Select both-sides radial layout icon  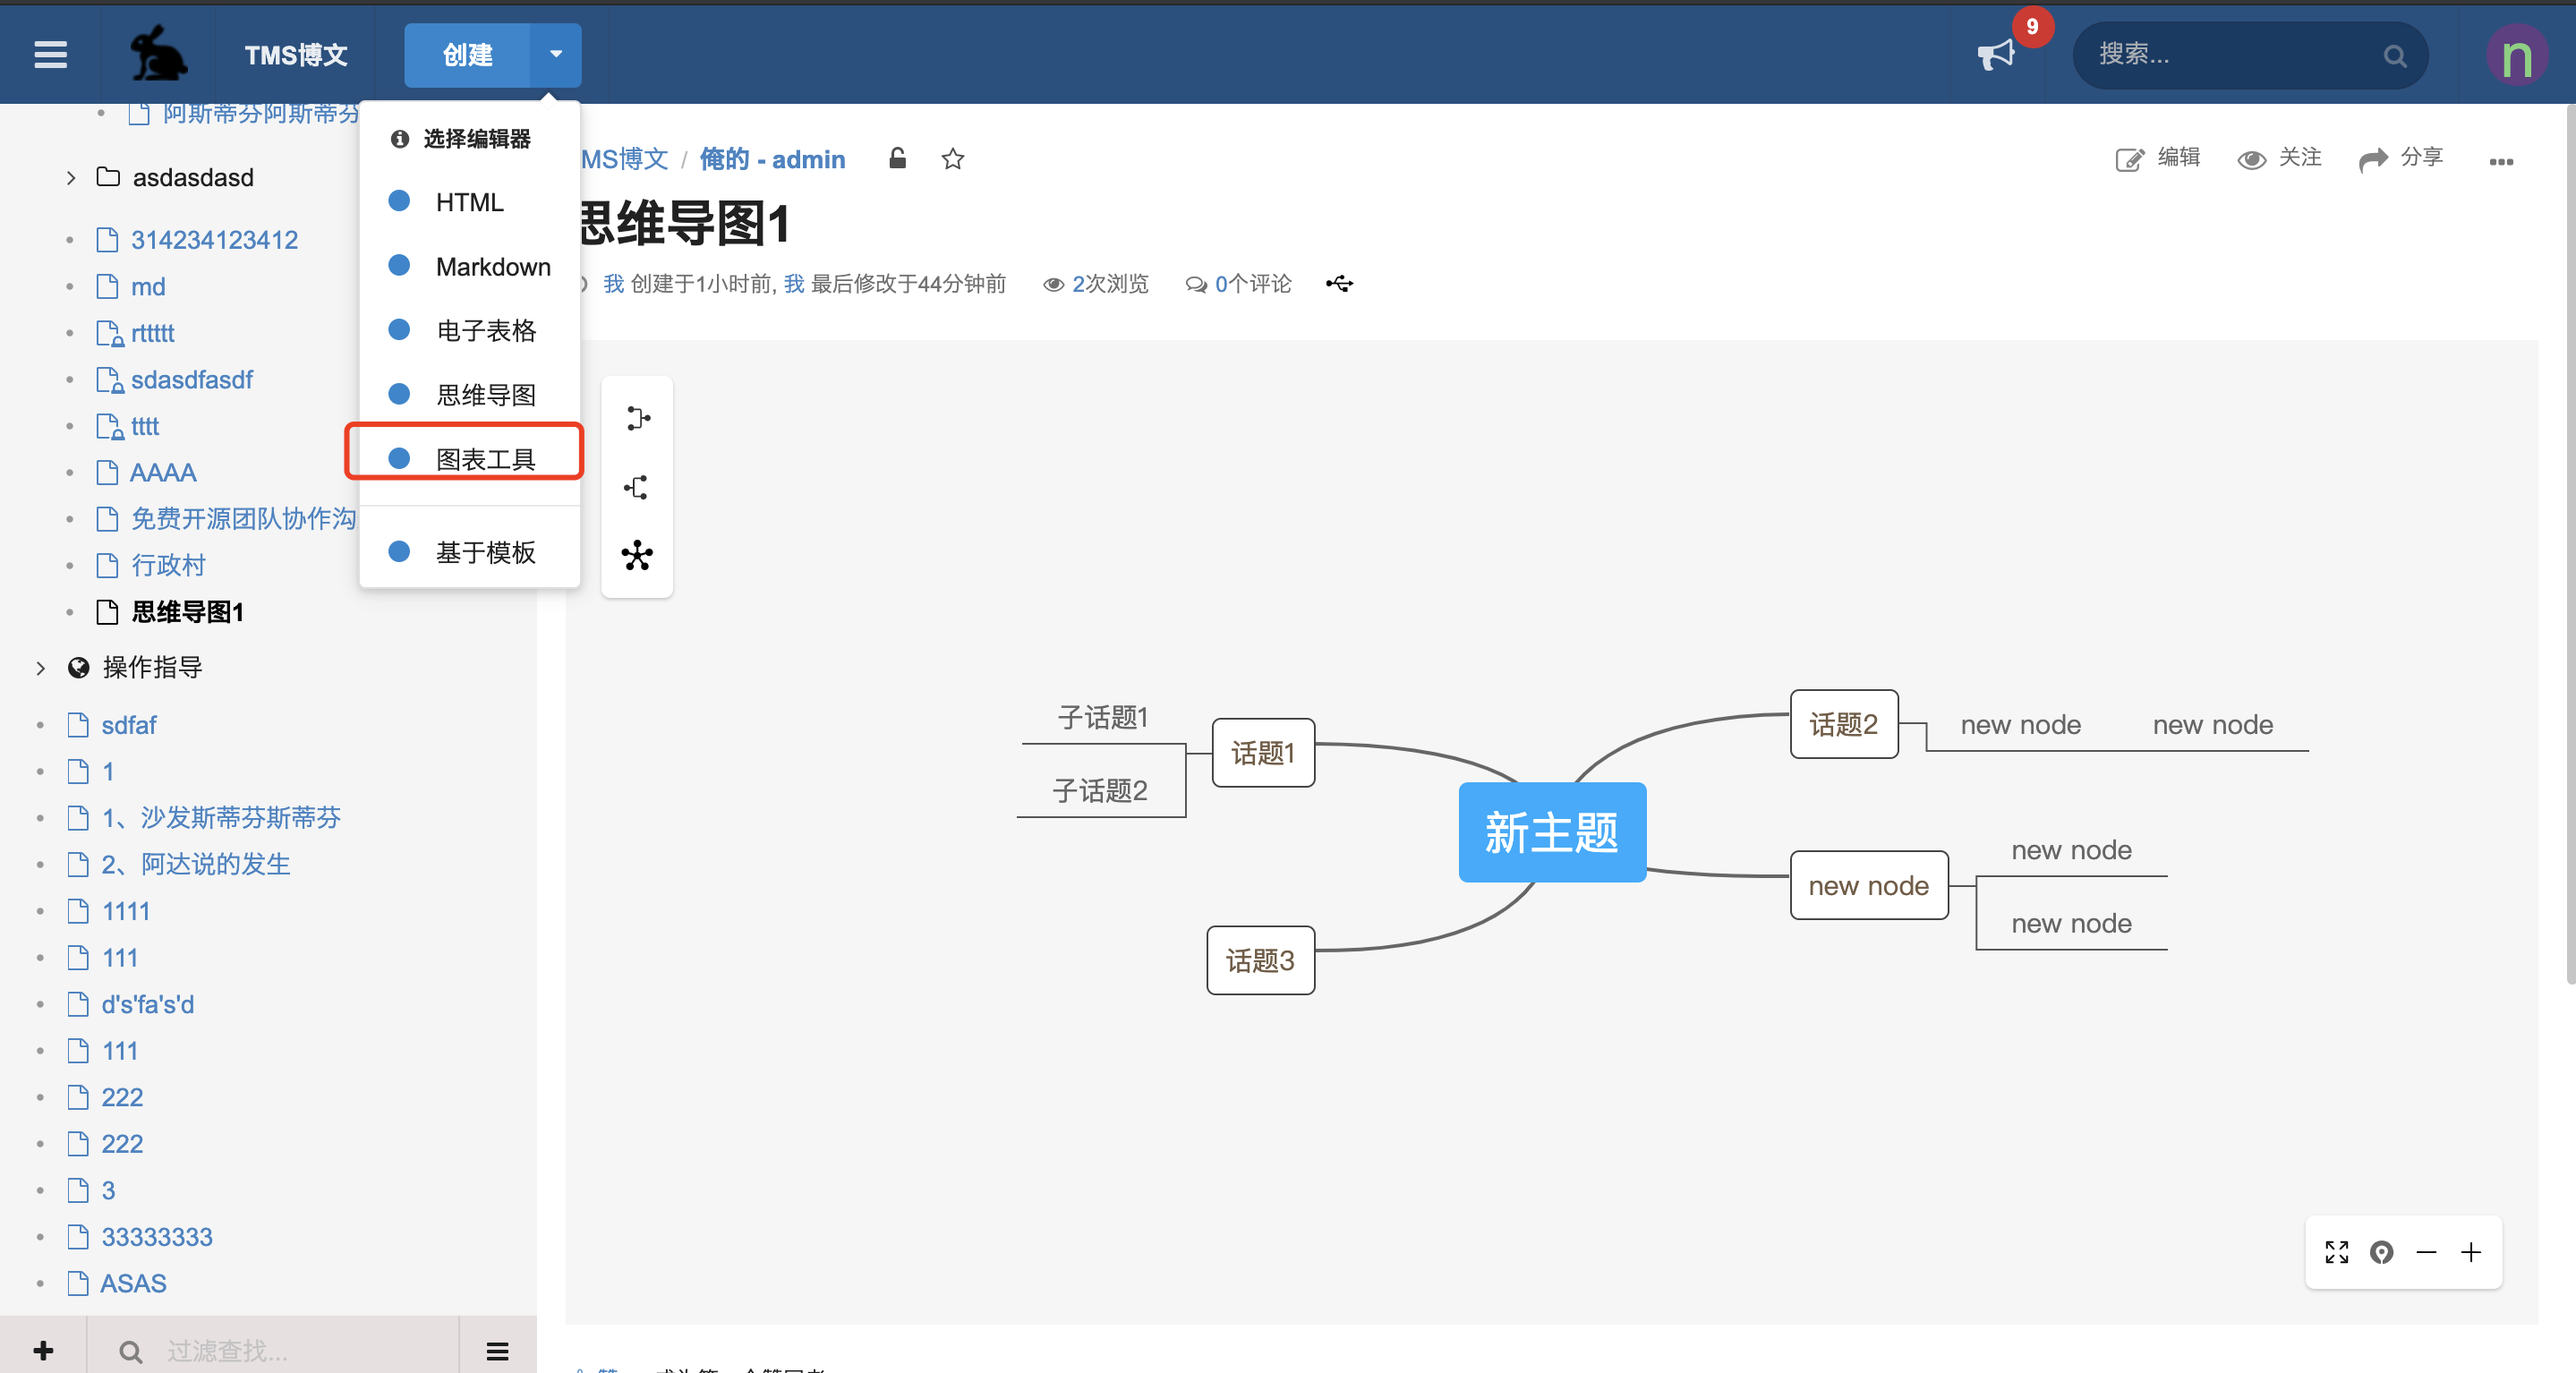(637, 555)
